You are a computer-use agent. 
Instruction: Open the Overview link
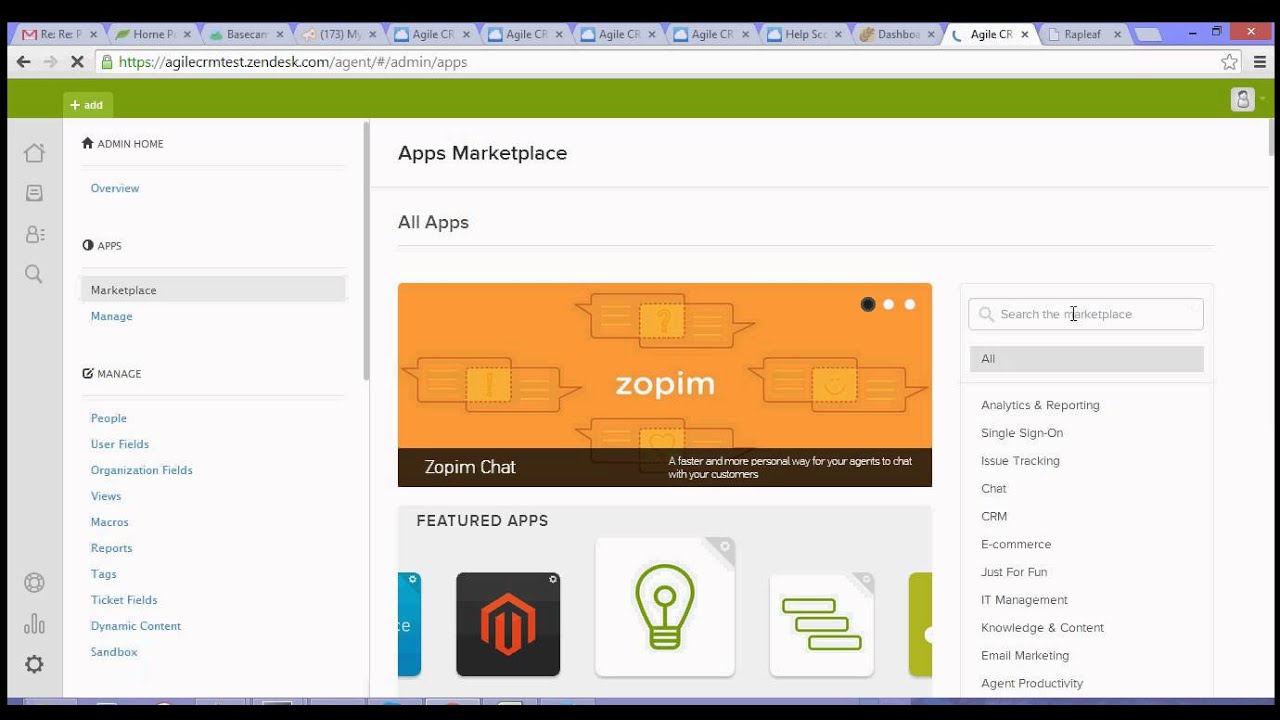(115, 188)
